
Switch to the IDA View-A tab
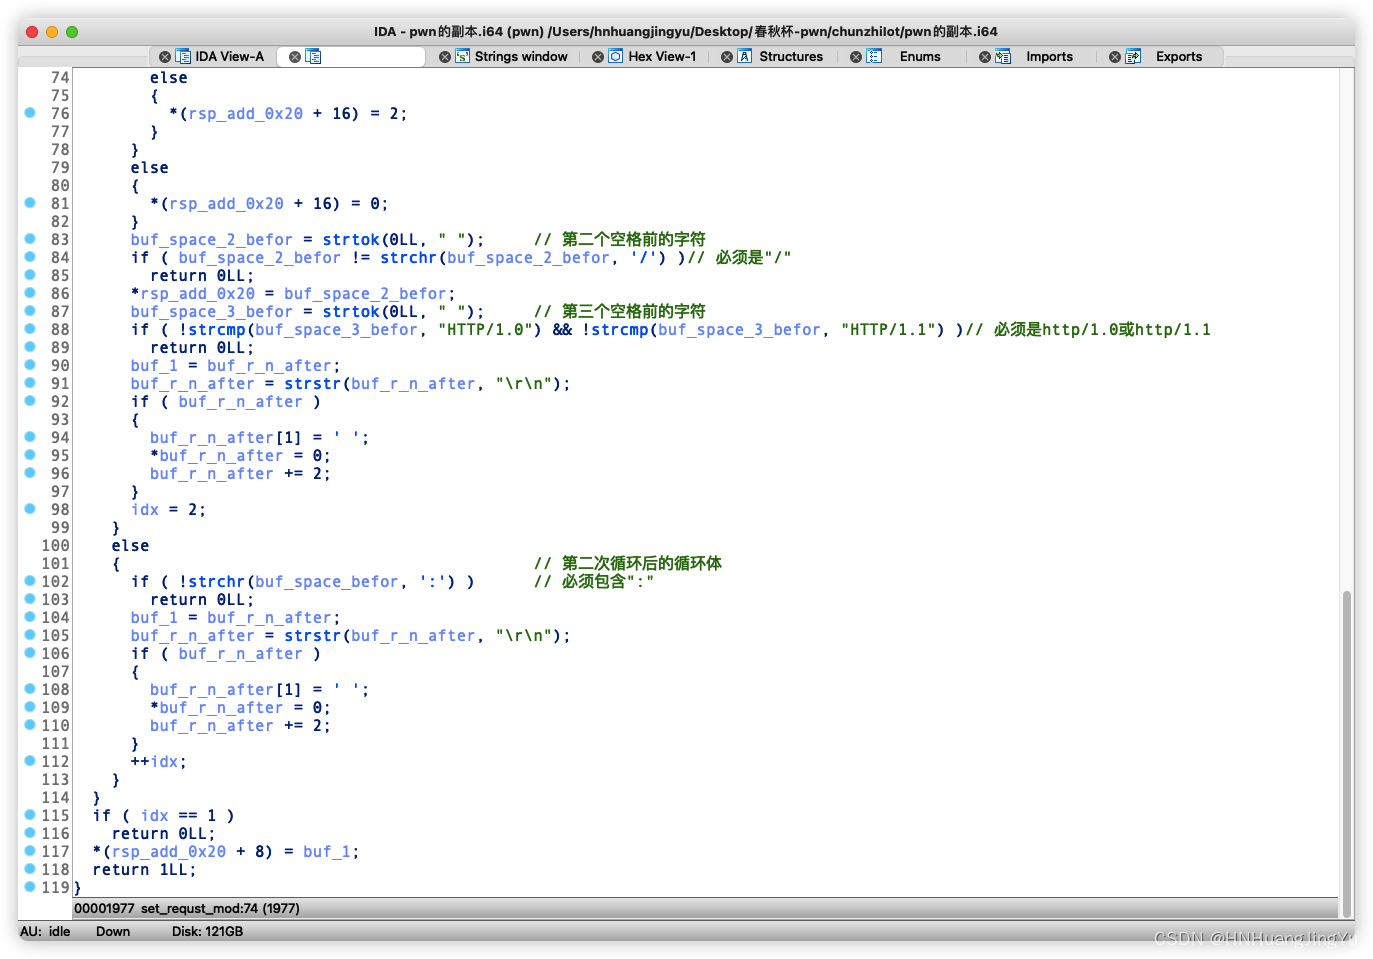click(230, 57)
